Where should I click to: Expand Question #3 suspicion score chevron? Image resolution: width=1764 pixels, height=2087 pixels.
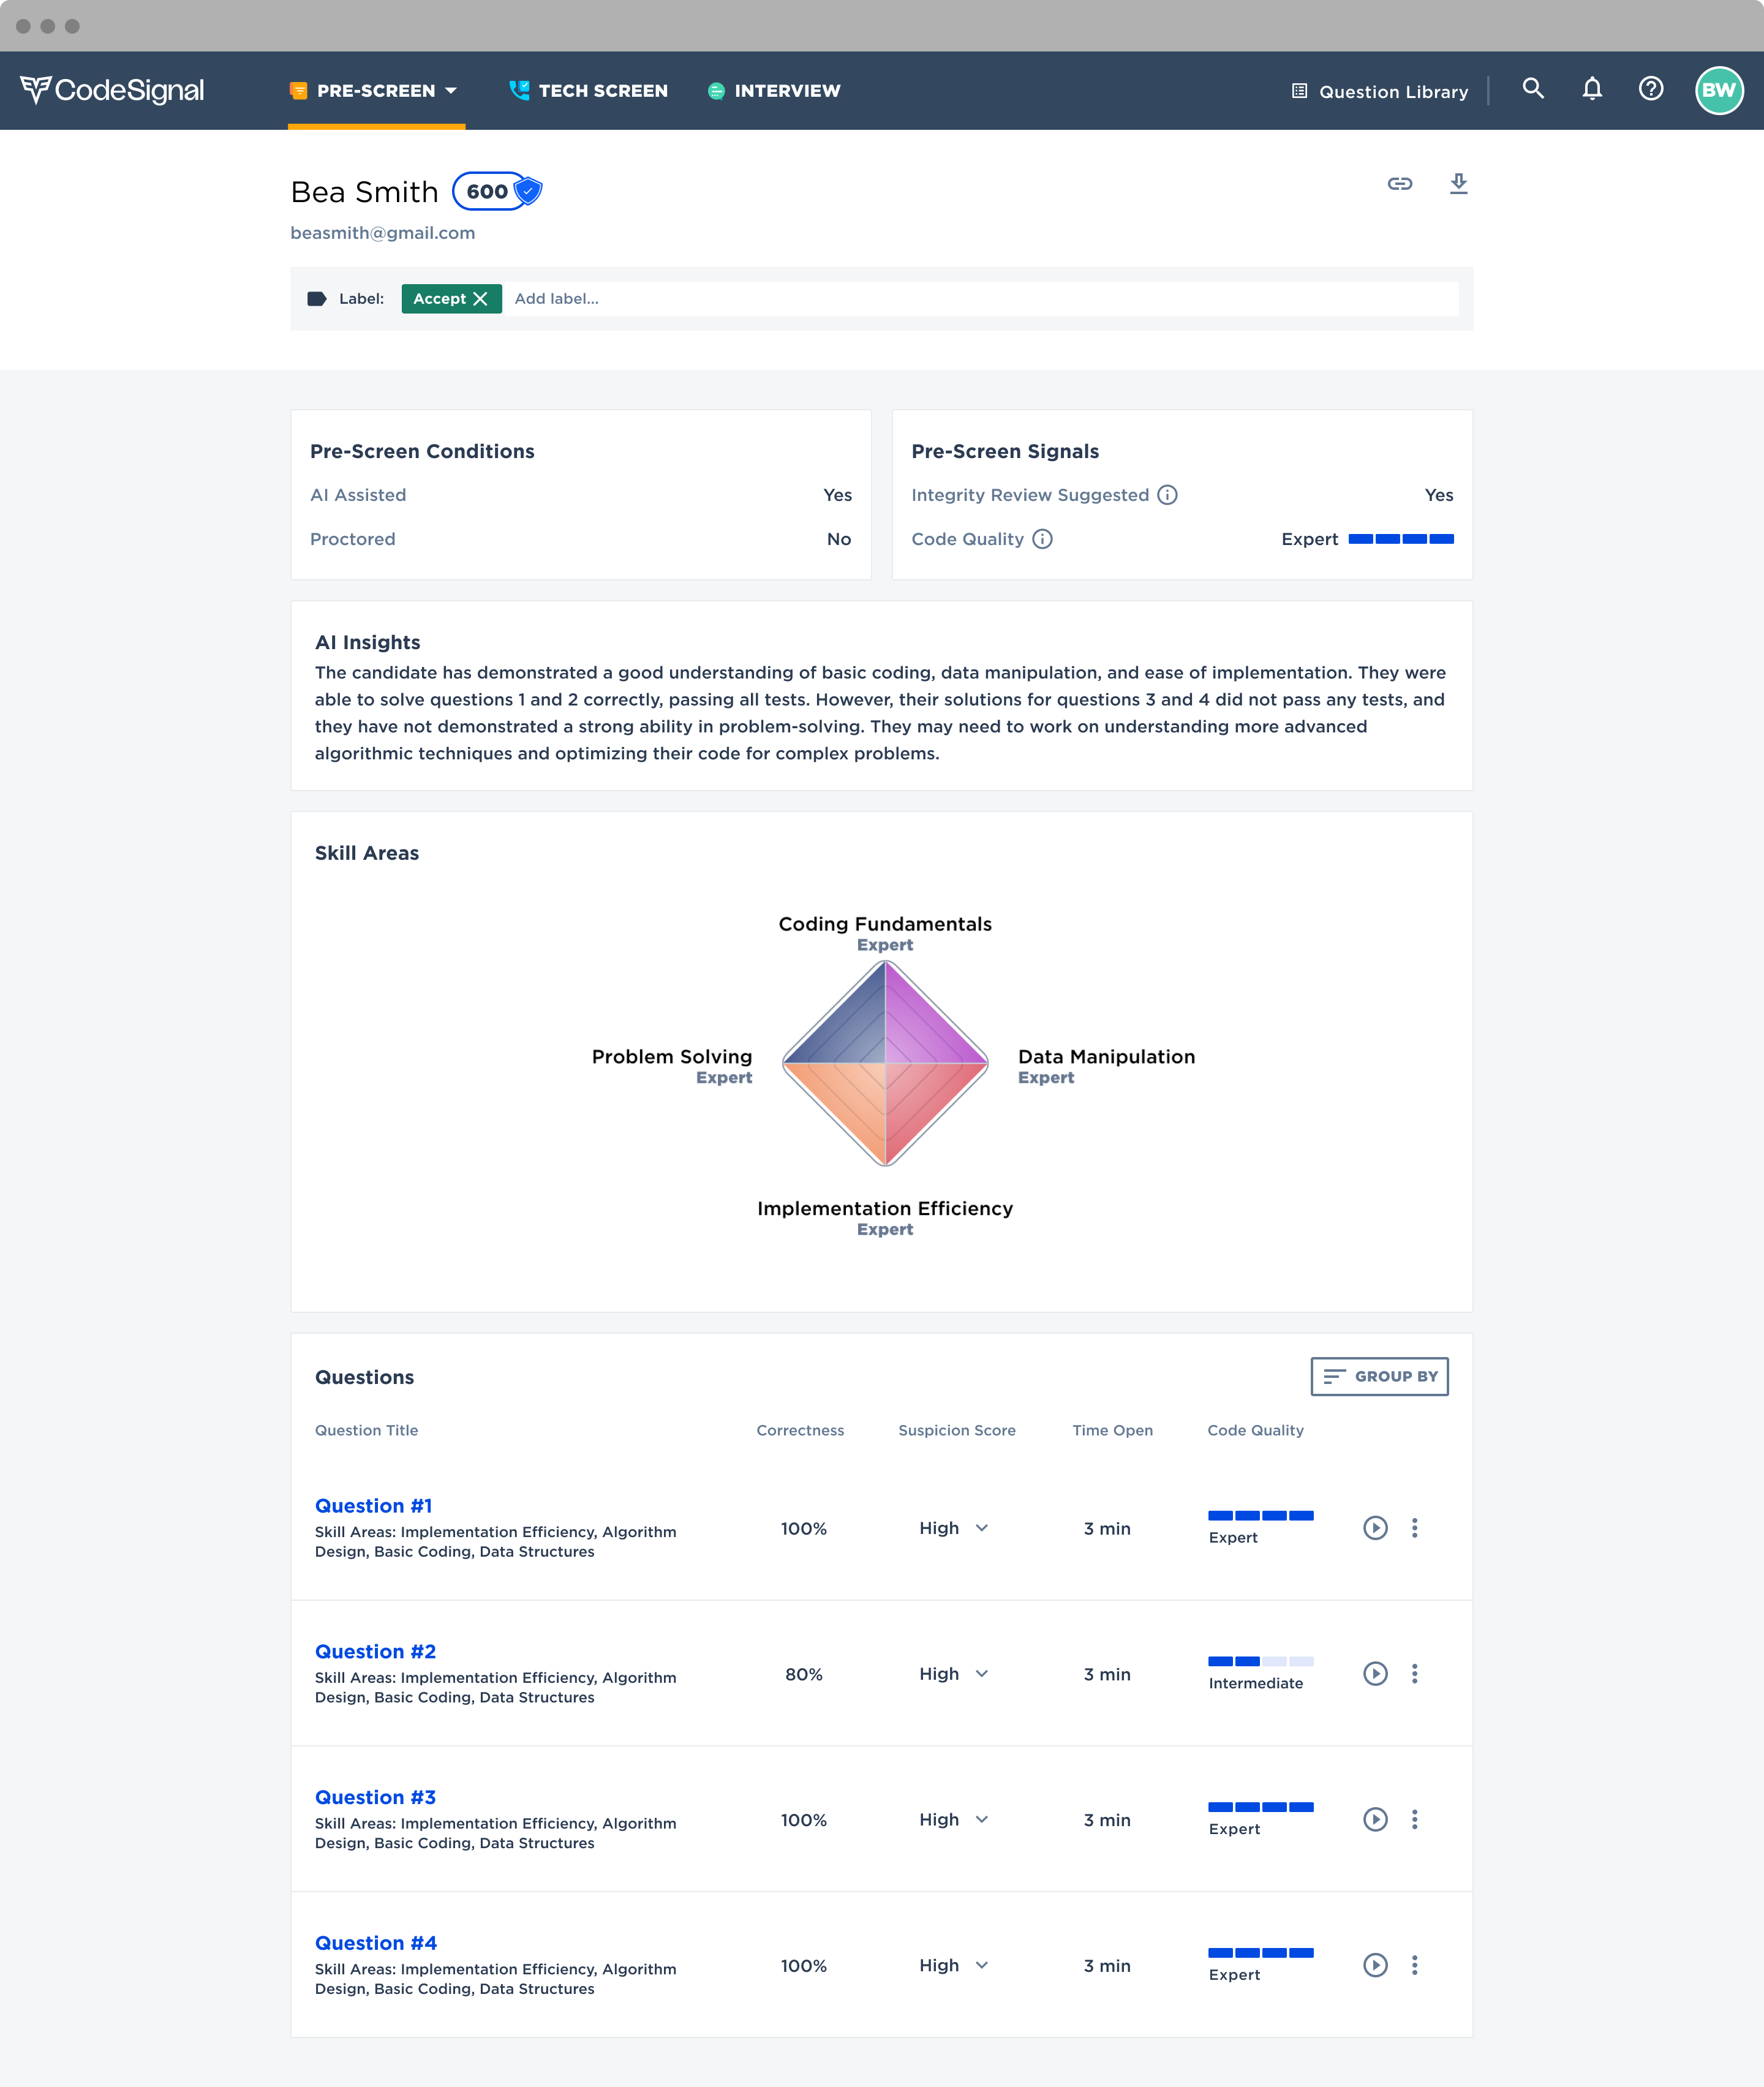coord(982,1819)
